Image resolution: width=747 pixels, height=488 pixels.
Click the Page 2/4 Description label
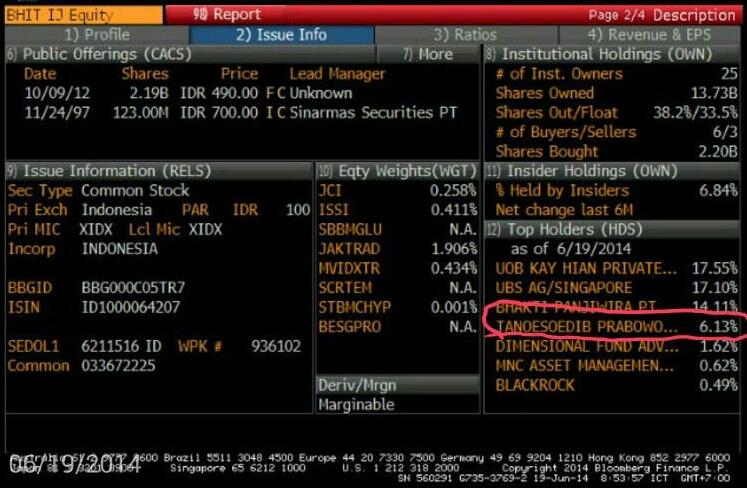(x=662, y=15)
